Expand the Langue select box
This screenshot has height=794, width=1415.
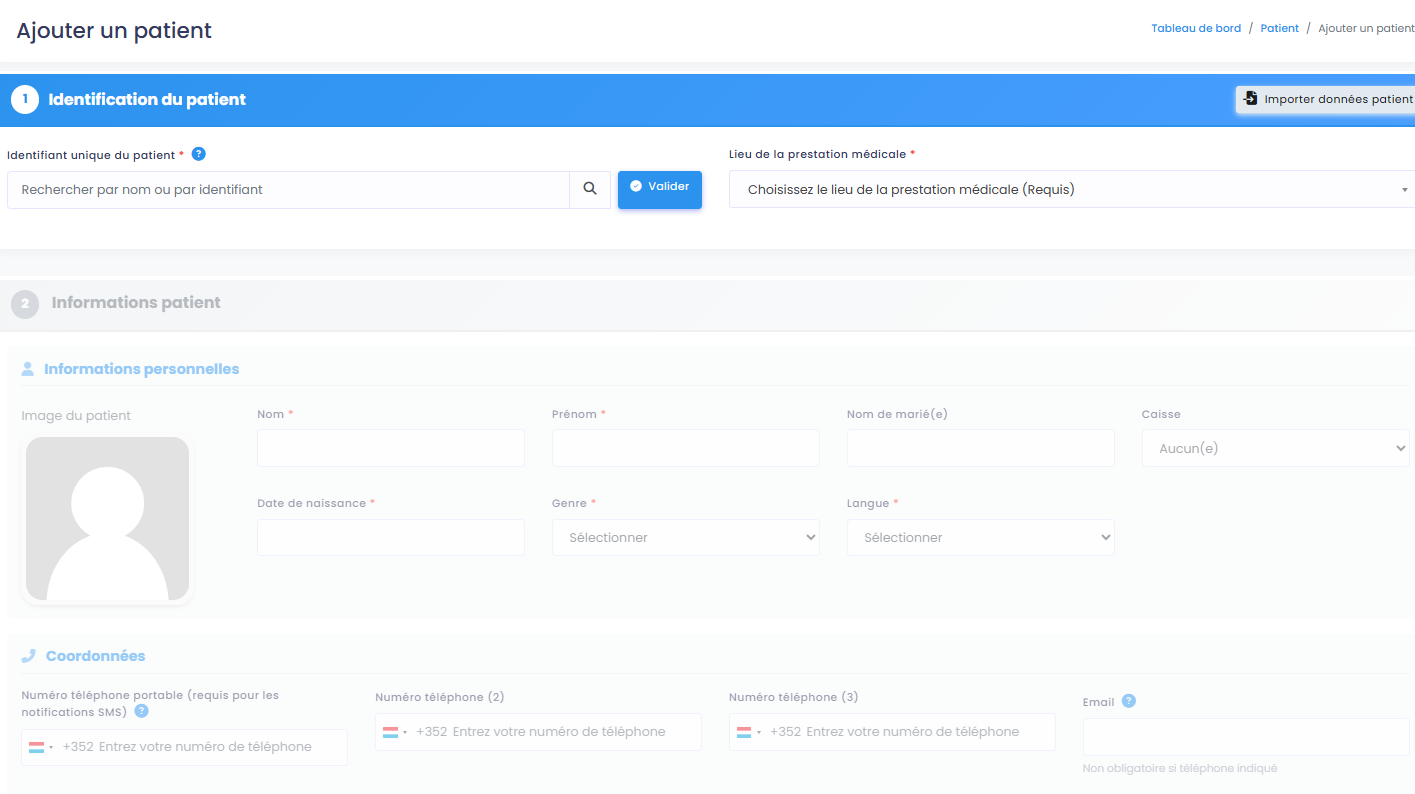point(980,537)
